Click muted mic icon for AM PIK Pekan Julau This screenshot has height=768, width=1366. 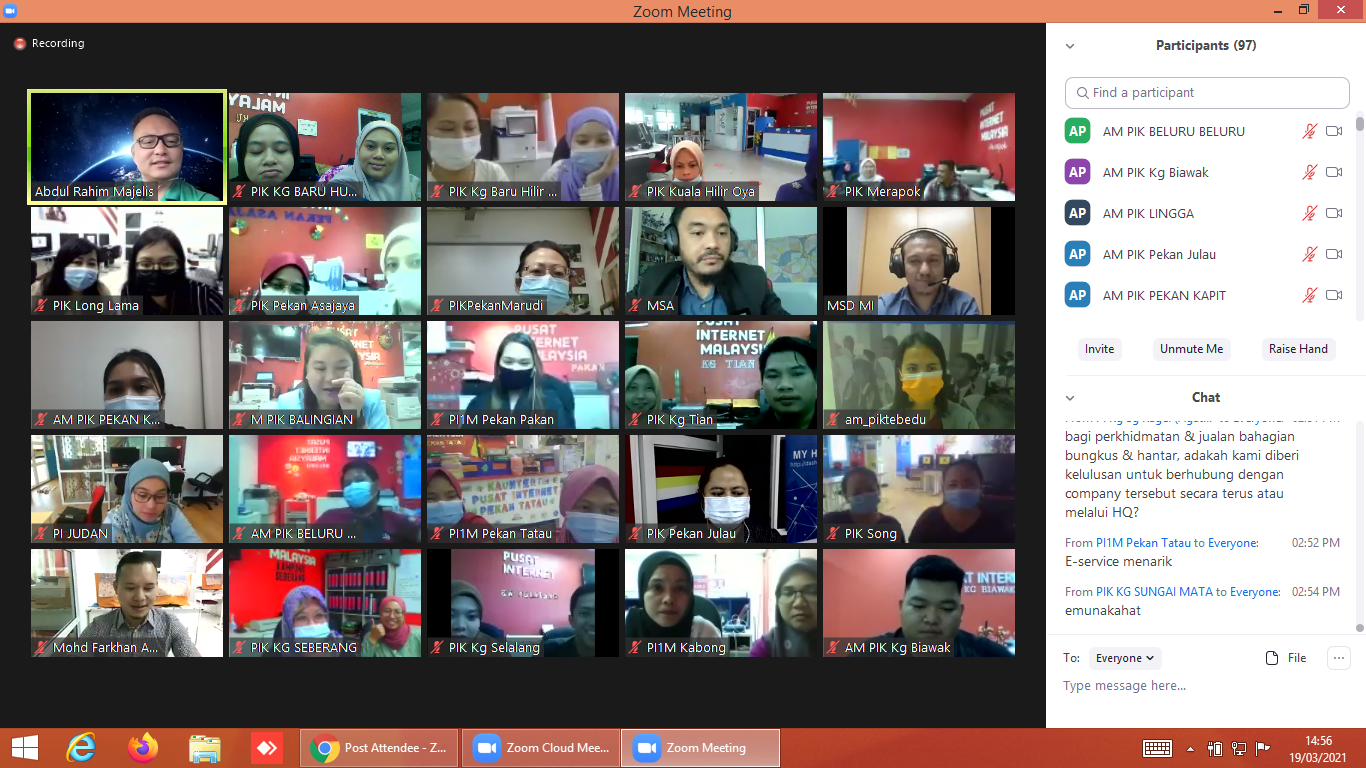[1309, 254]
